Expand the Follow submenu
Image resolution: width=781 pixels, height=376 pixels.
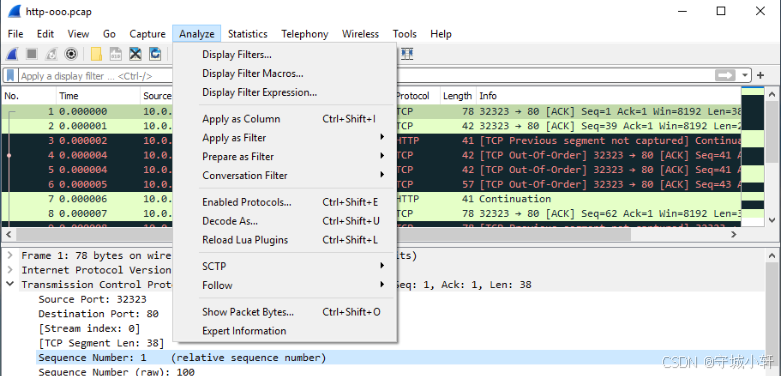tap(285, 285)
